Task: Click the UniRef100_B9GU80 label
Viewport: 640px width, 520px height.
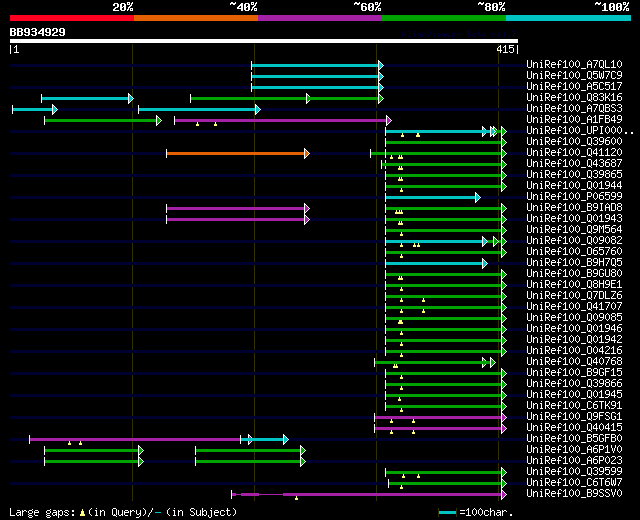Action: [x=574, y=273]
